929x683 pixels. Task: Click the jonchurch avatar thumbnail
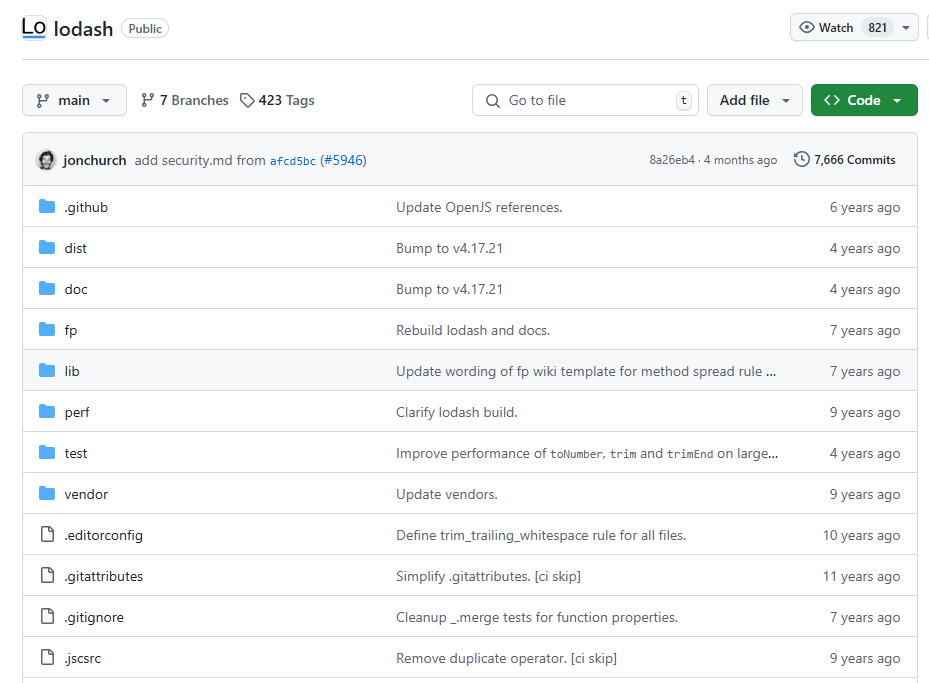tap(46, 160)
